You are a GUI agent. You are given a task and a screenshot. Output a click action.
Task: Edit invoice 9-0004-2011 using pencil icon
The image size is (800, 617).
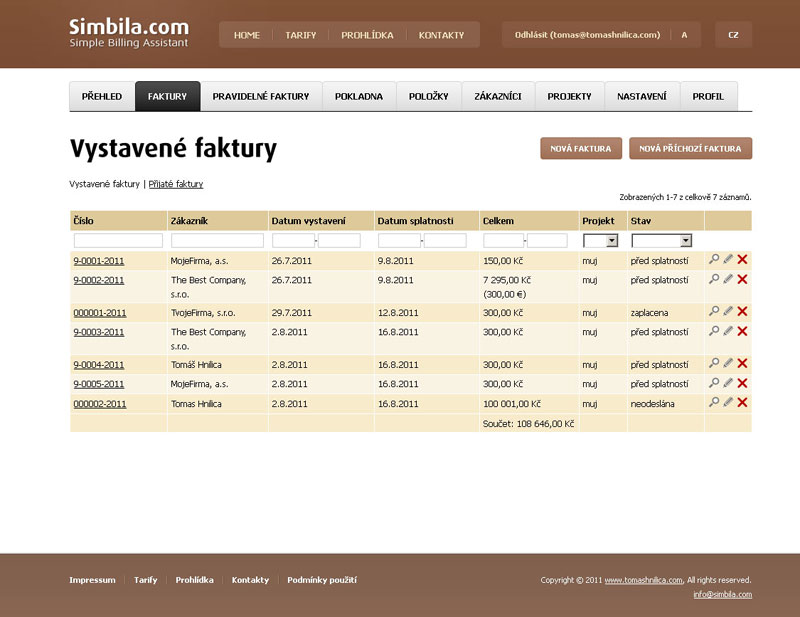[x=728, y=364]
